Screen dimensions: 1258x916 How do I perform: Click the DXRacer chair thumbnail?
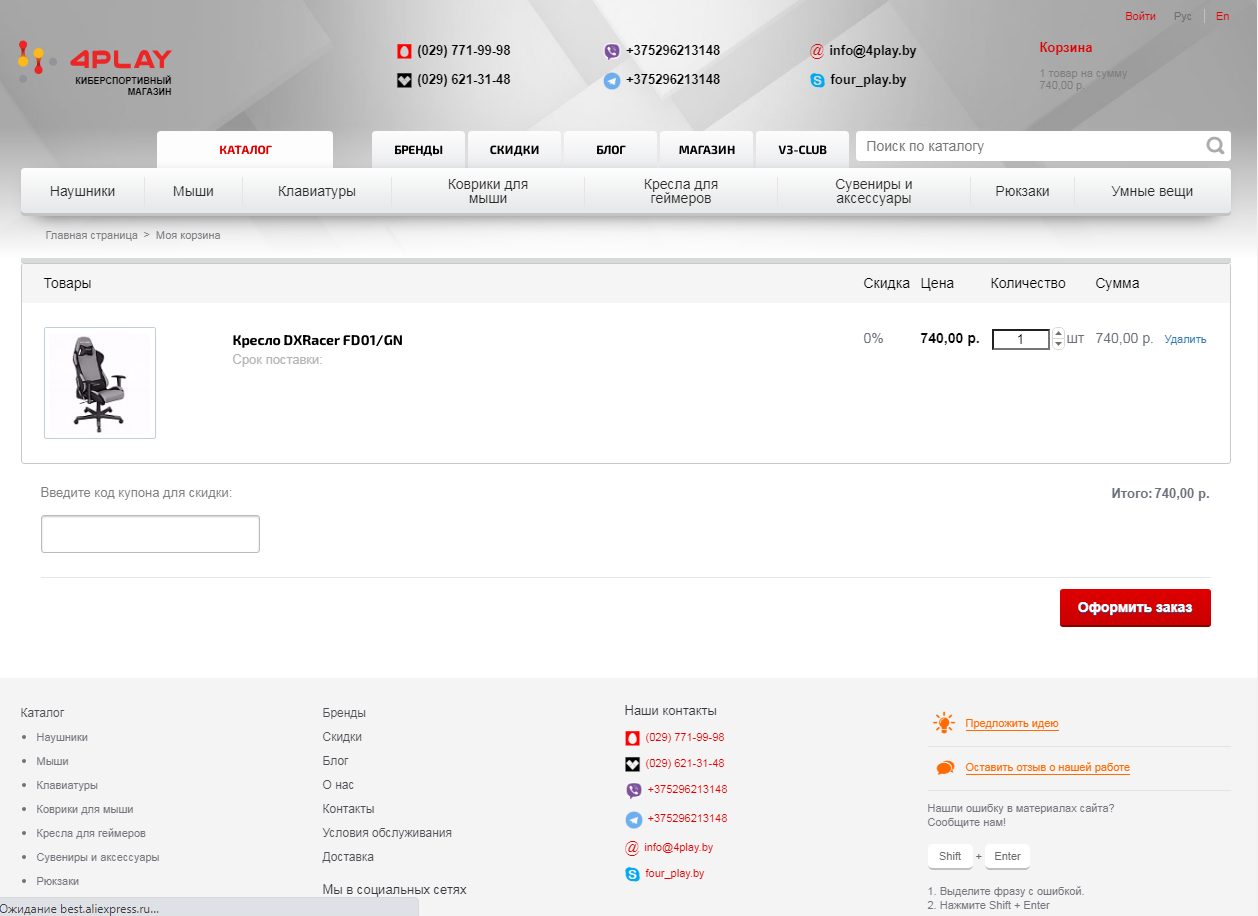click(x=100, y=383)
